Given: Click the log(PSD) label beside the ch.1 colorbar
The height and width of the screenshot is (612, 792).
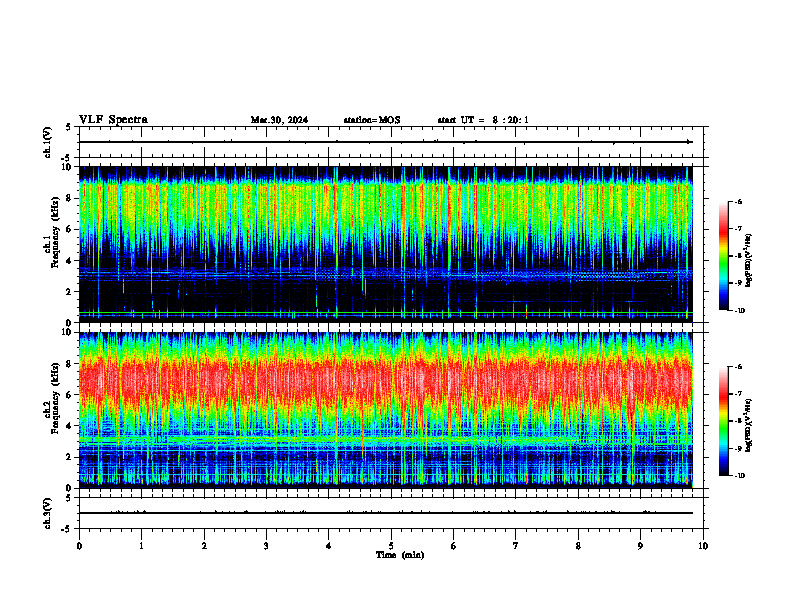Looking at the screenshot, I should [749, 261].
